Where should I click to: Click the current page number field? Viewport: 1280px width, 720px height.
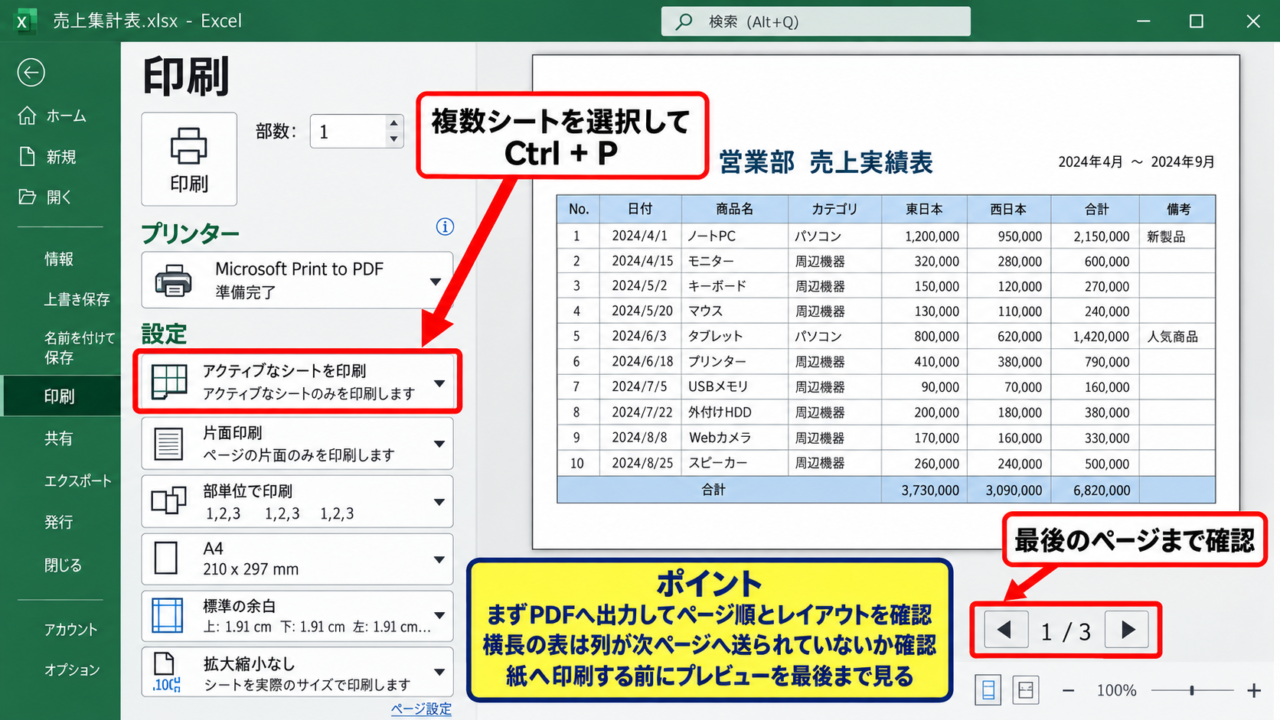[x=1045, y=631]
